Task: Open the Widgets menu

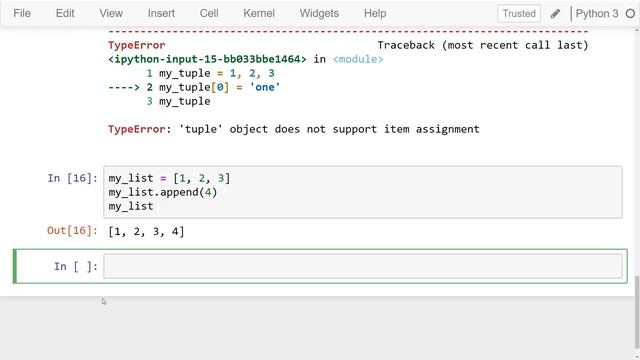Action: 319,13
